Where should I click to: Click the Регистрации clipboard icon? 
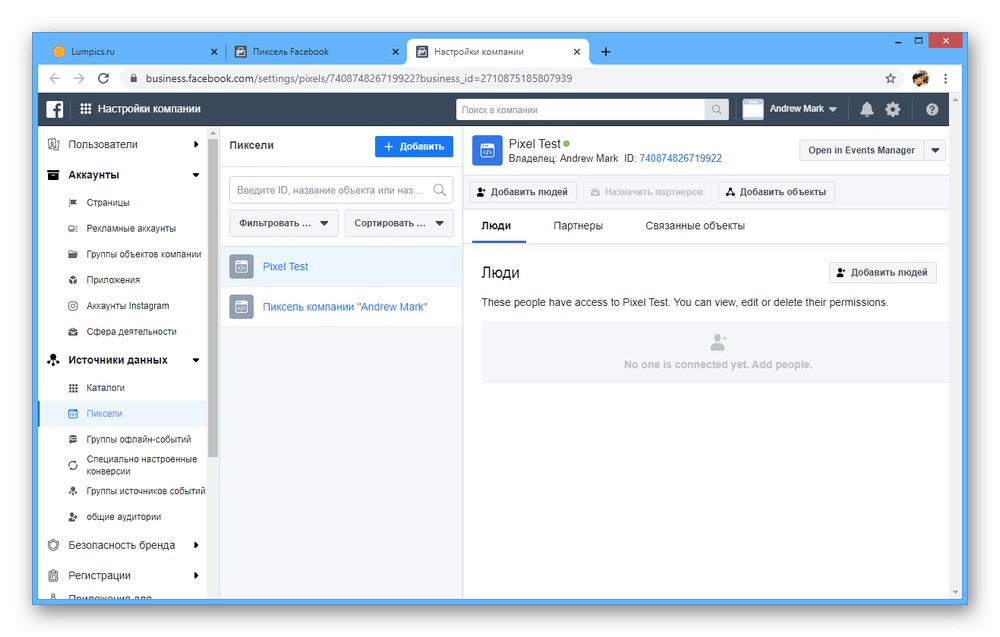click(54, 575)
